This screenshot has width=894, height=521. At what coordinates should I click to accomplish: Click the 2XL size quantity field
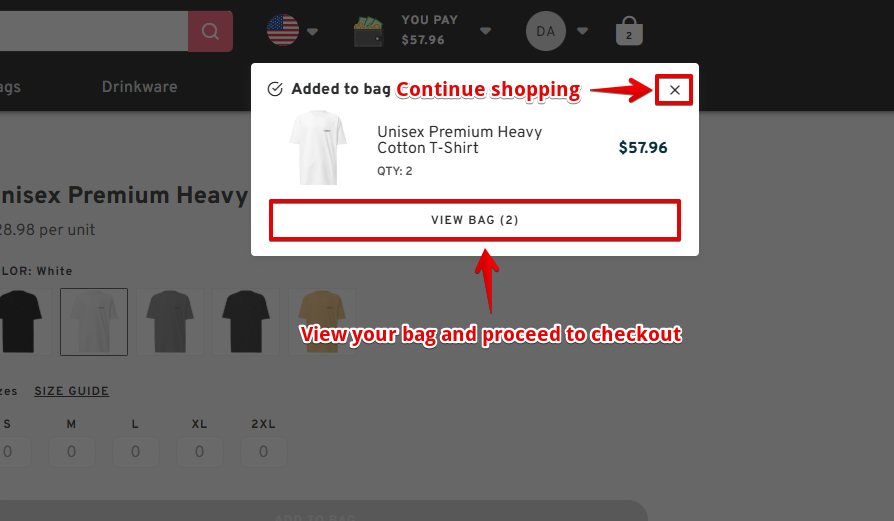pos(263,452)
